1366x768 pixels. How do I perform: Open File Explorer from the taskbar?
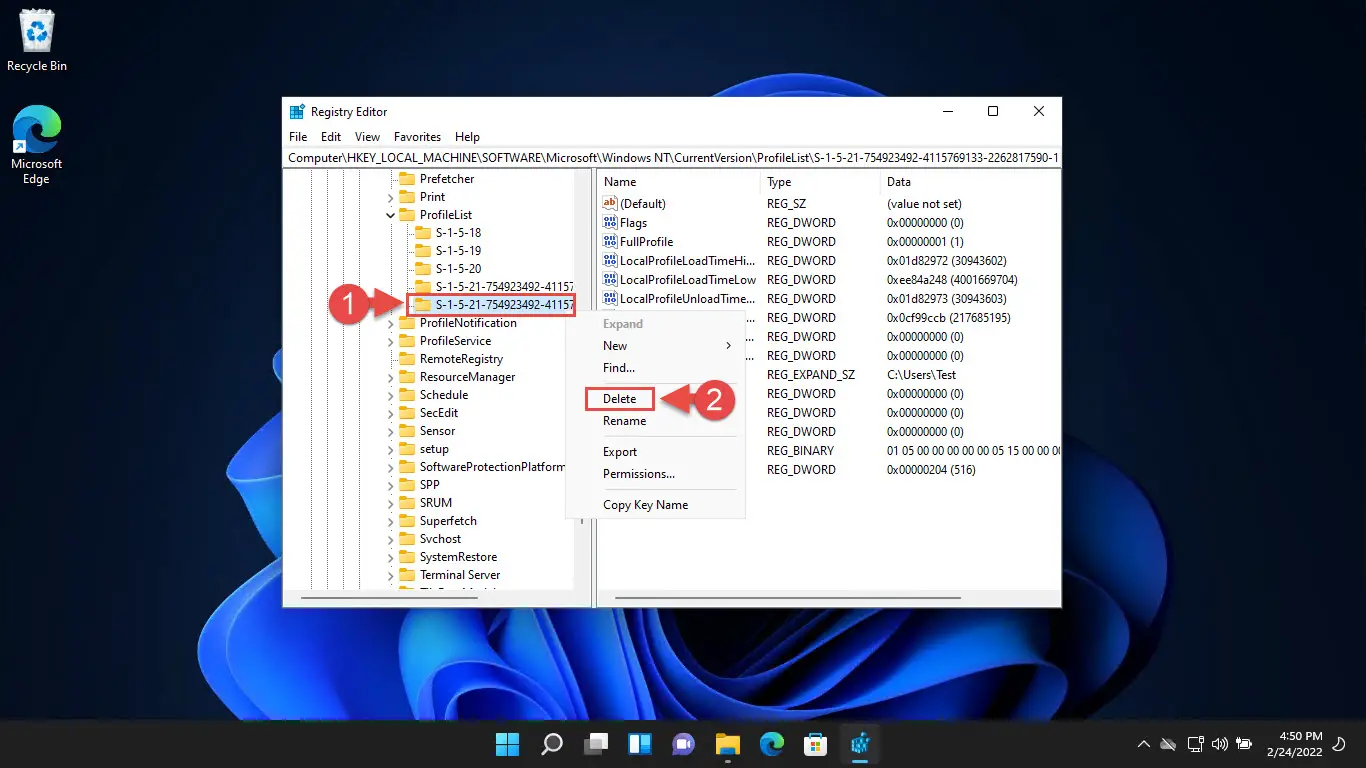tap(727, 744)
